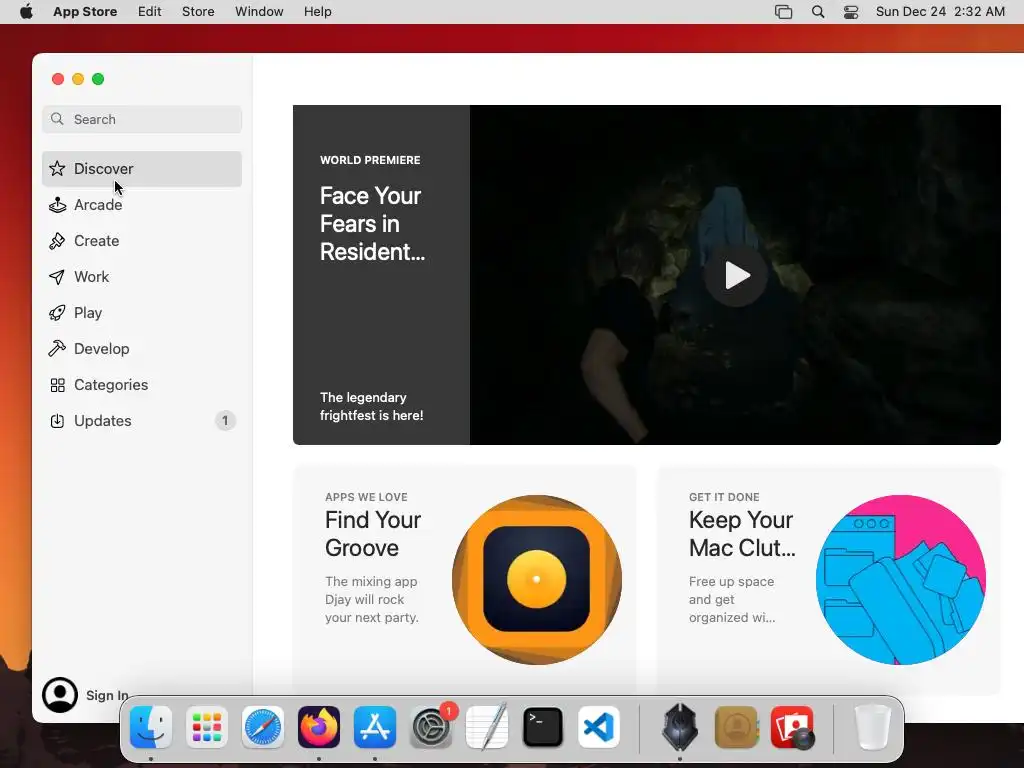Browse the Categories section
This screenshot has height=768, width=1024.
point(142,385)
